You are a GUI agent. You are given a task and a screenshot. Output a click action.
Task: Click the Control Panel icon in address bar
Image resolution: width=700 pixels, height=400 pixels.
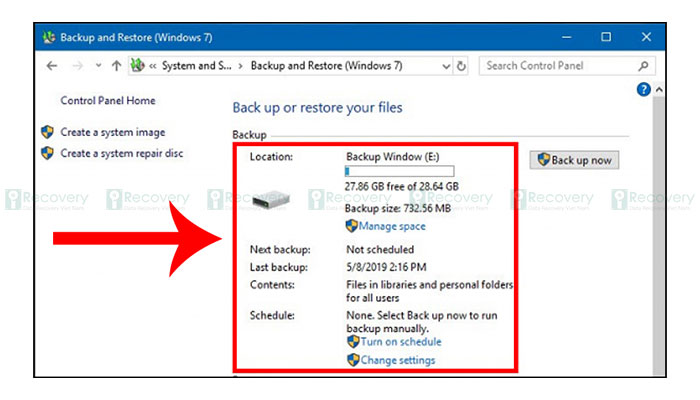click(138, 66)
